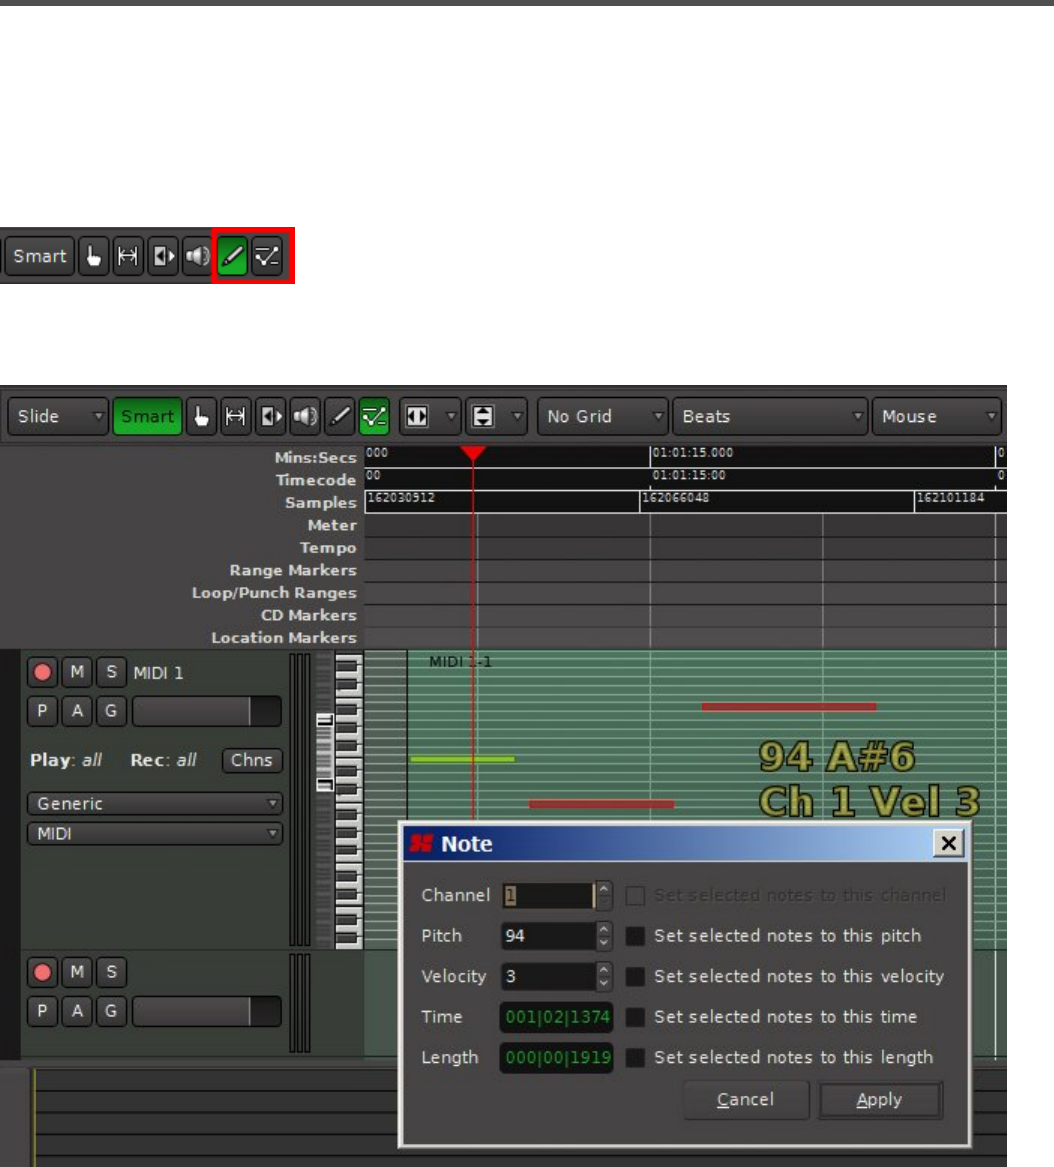This screenshot has height=1167, width=1054.
Task: Open the track height dropdown arrow
Action: [517, 416]
